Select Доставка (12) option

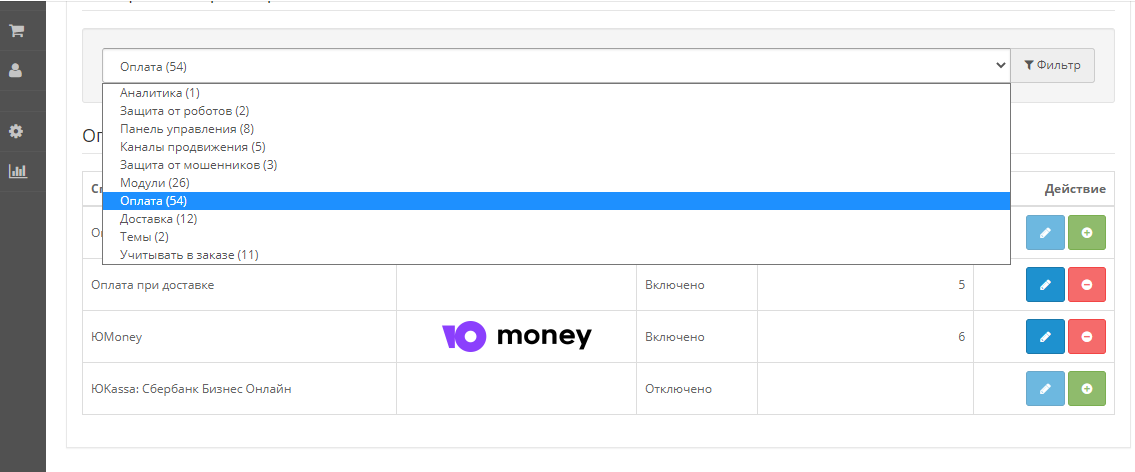(158, 219)
